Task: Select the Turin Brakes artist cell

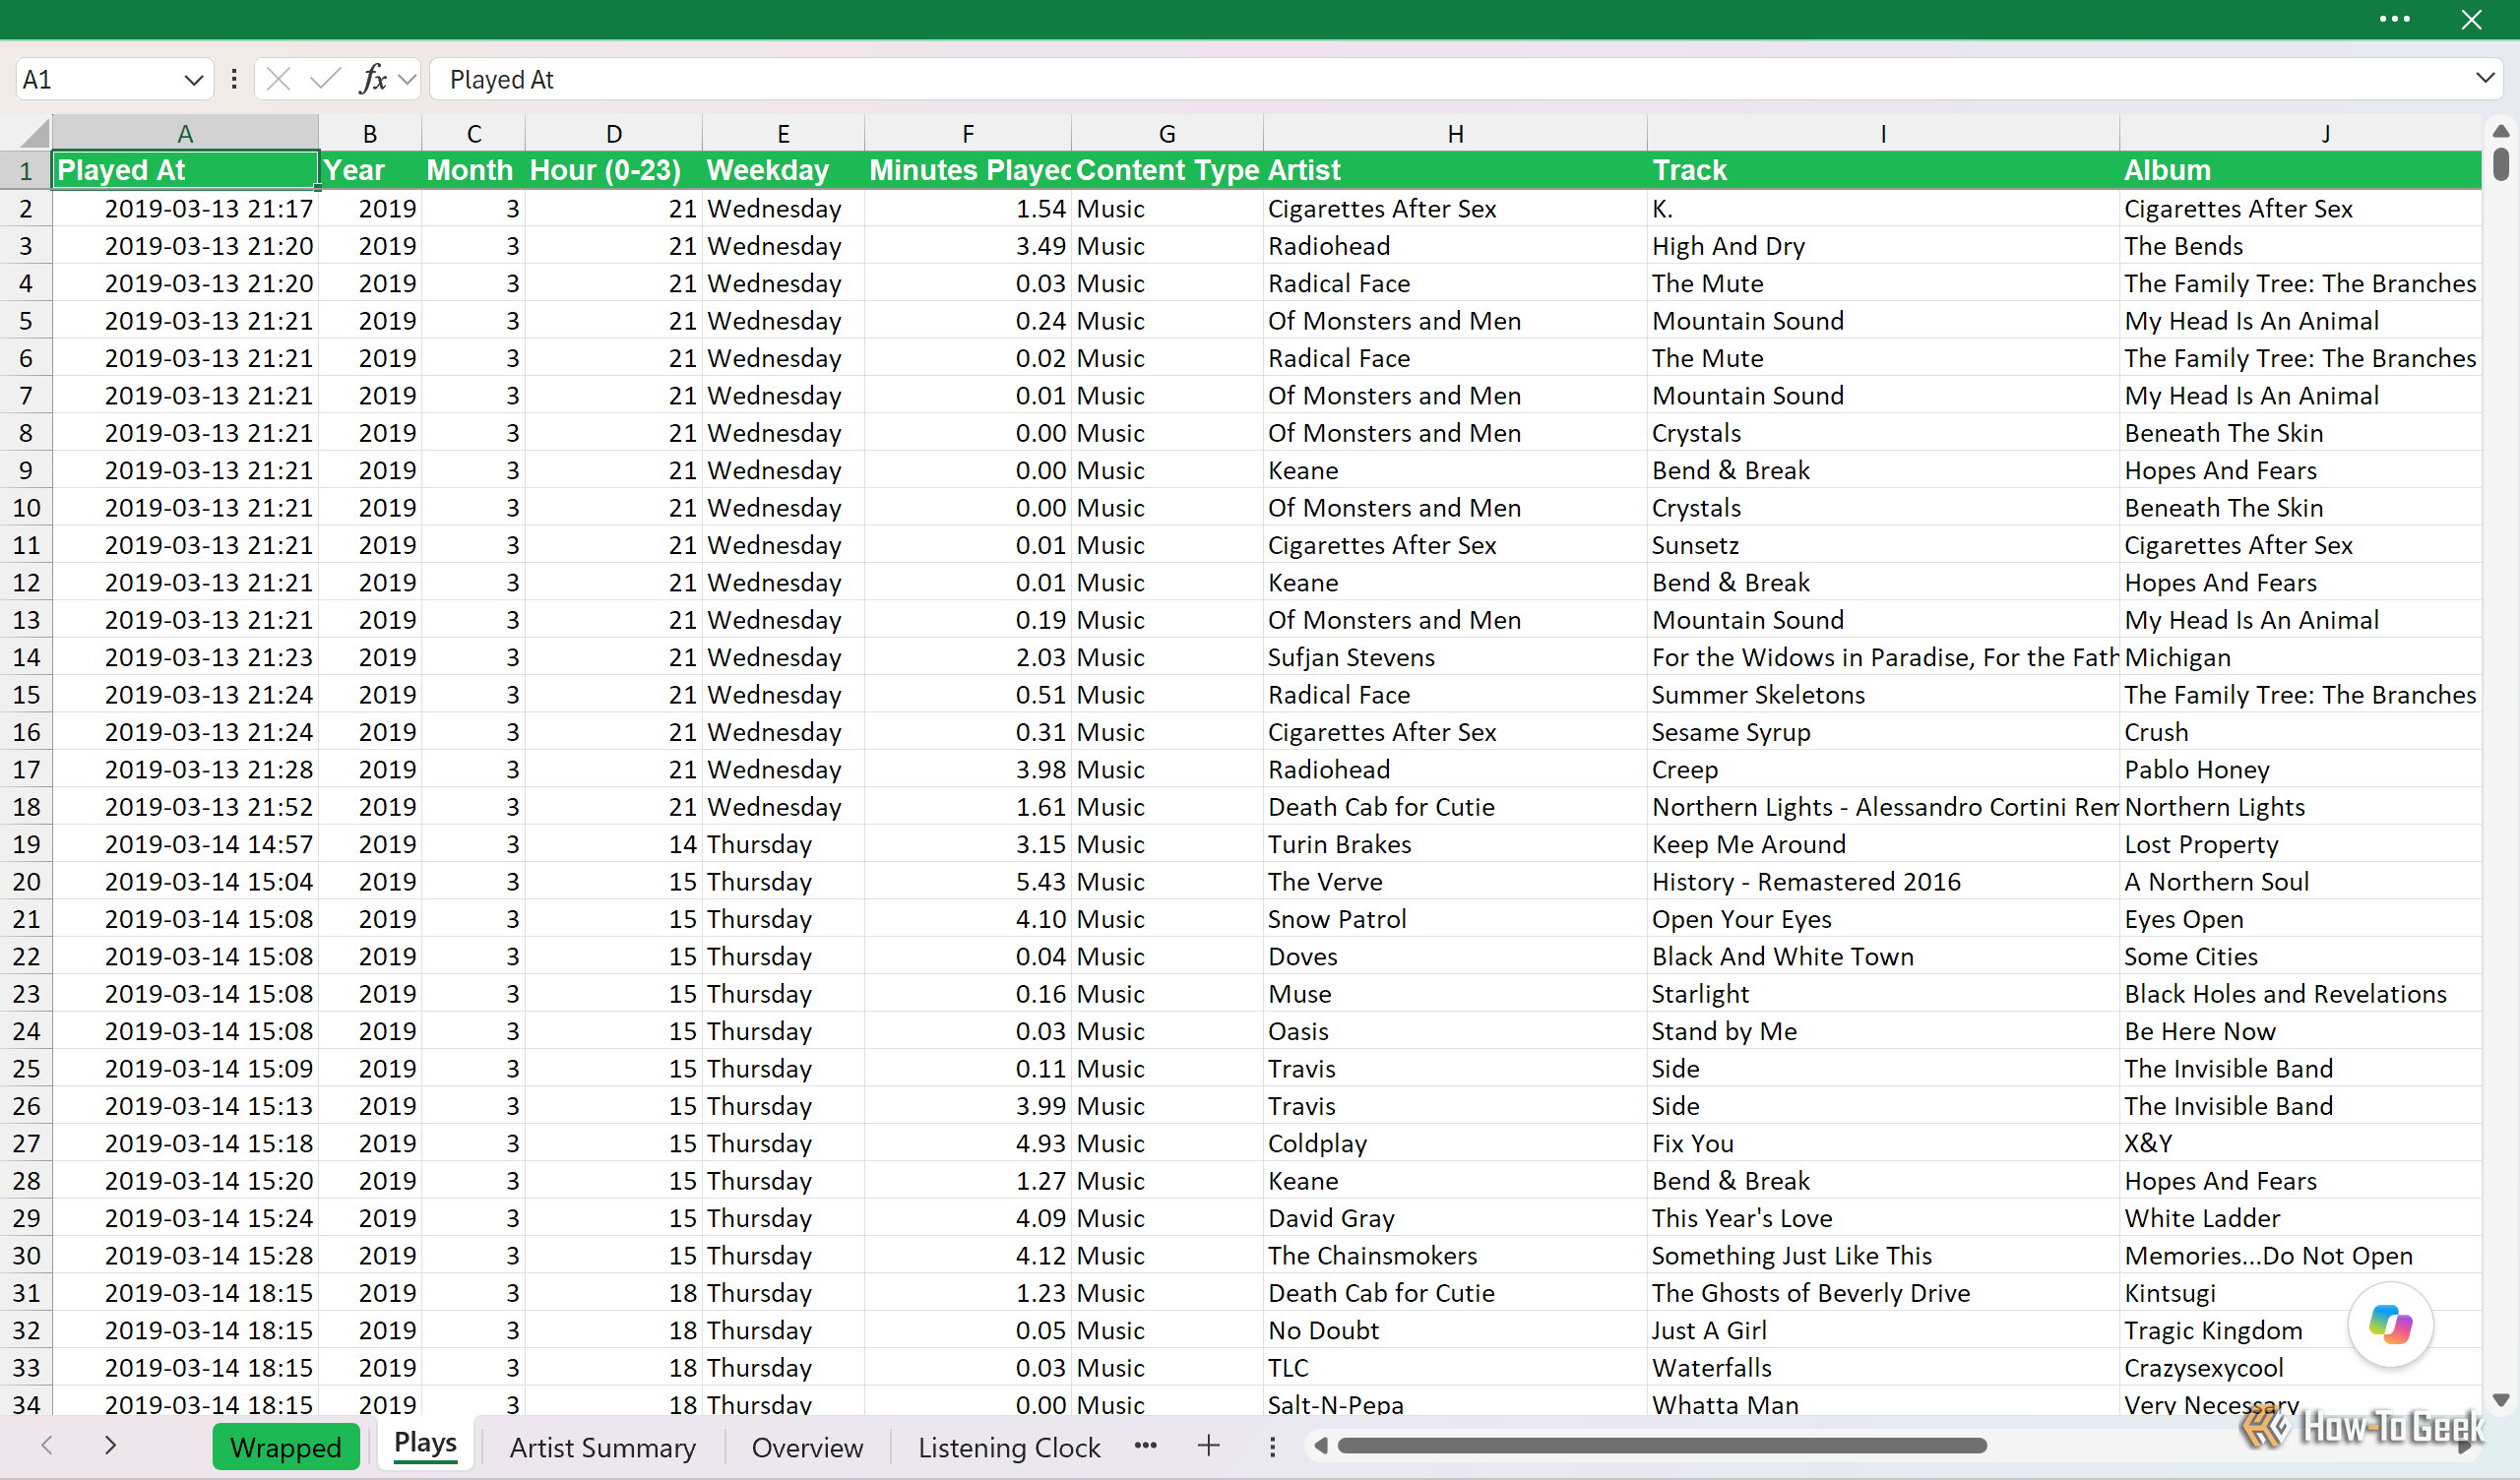Action: pos(1455,844)
